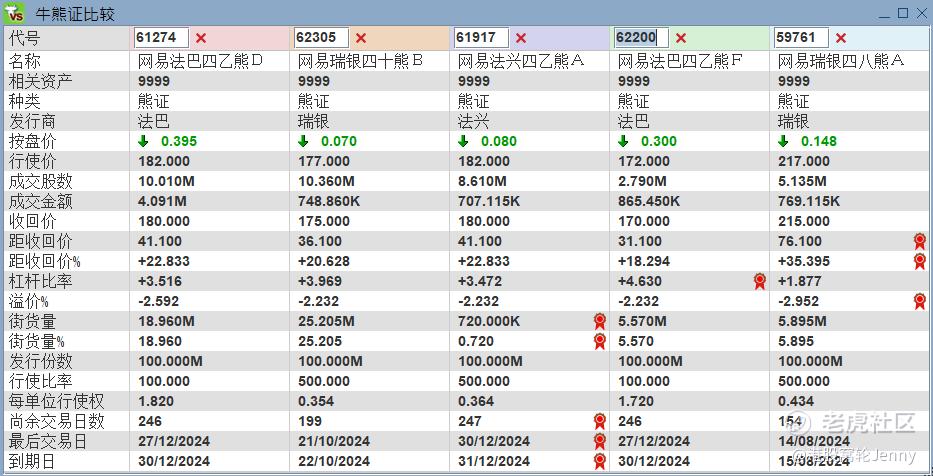Viewport: 933px width, 476px height.
Task: Click the issuer 法兴 cell
Action: tap(474, 121)
